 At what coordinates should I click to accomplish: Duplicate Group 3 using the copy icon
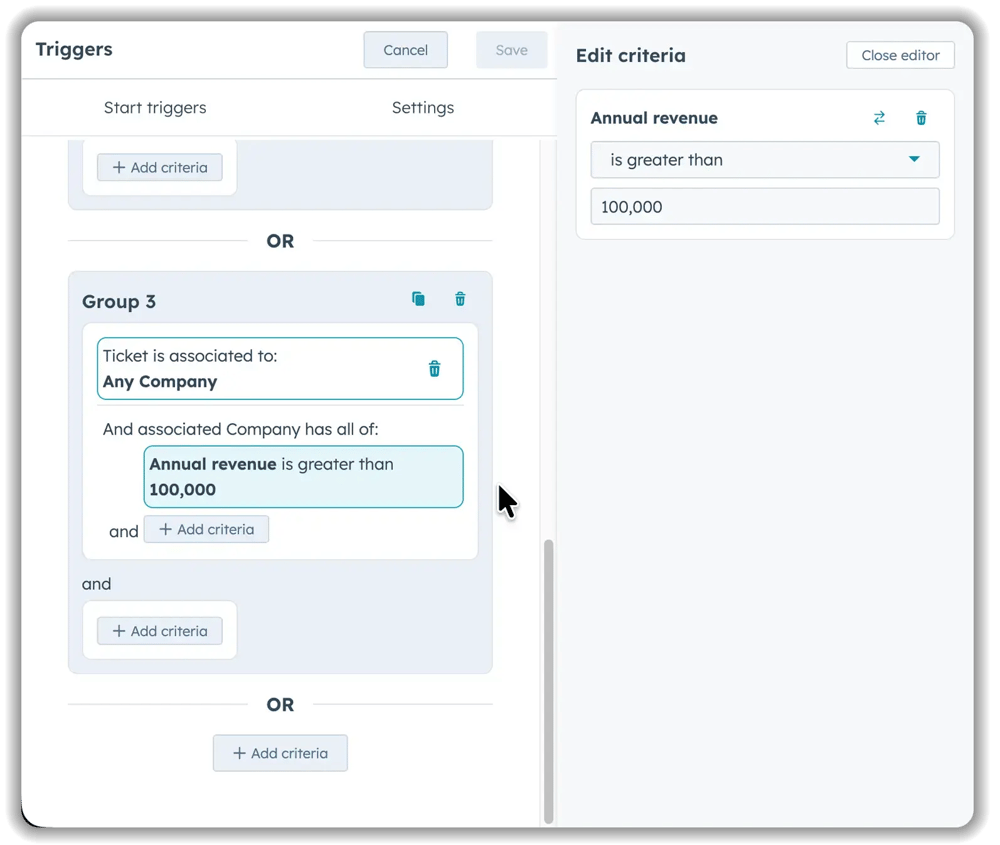[418, 298]
